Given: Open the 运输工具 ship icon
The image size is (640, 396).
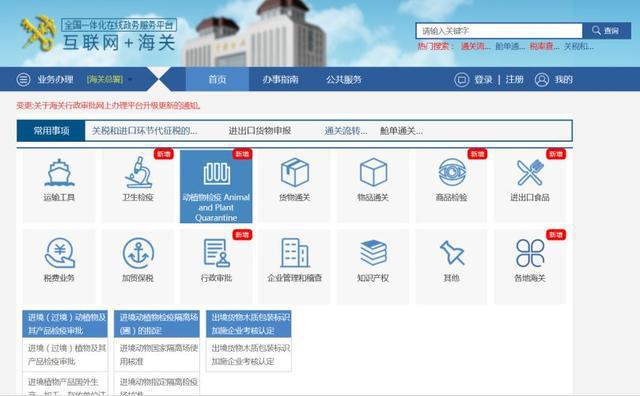Looking at the screenshot, I should pyautogui.click(x=59, y=173).
